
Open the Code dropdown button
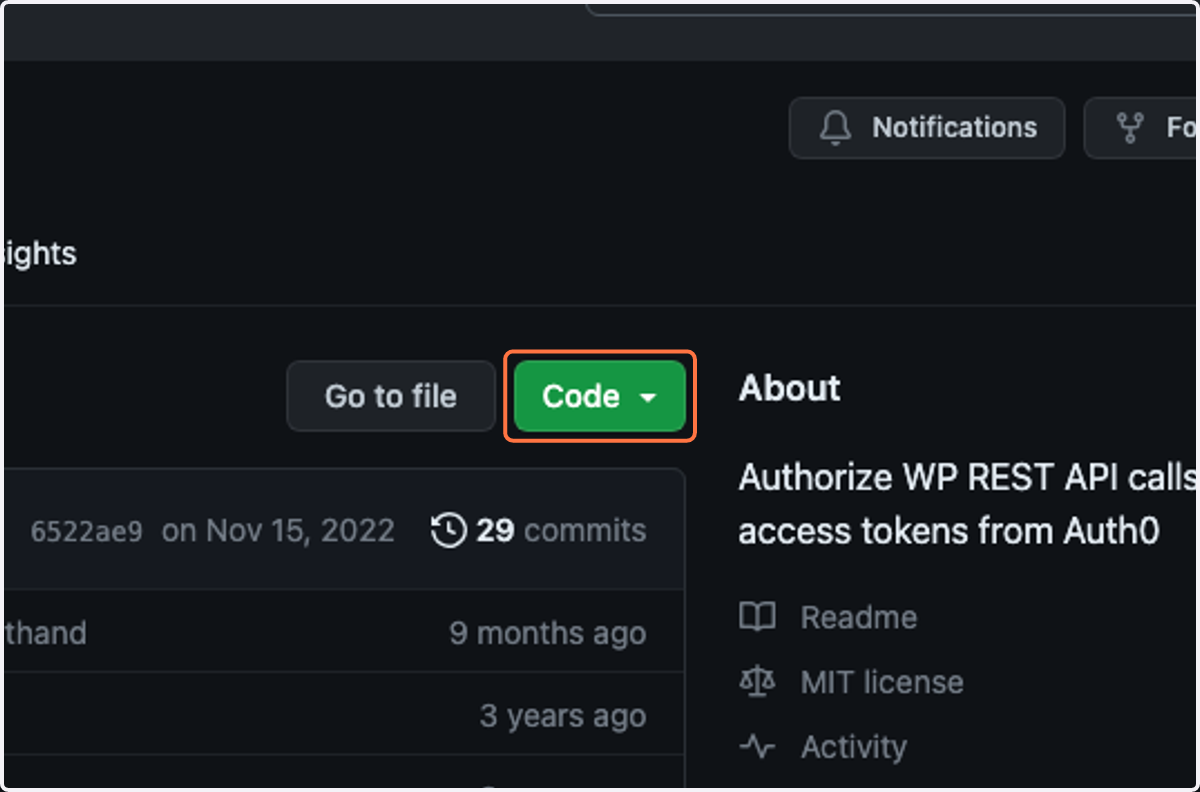pyautogui.click(x=599, y=396)
